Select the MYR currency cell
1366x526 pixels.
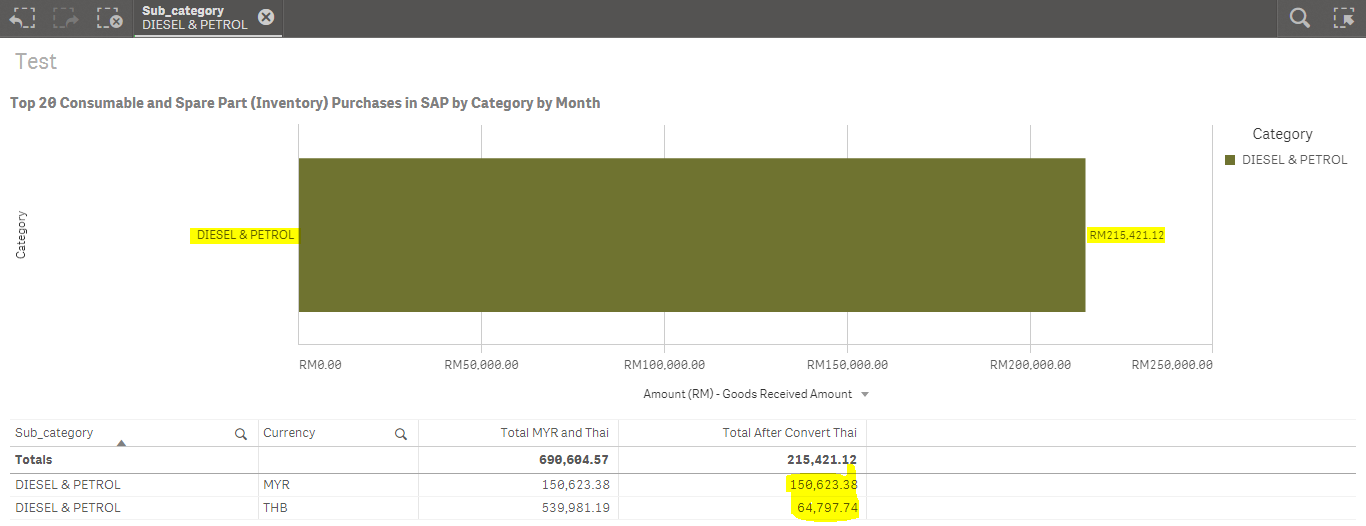click(277, 485)
